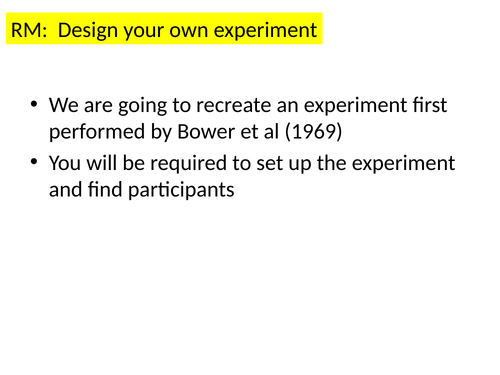Click the word 'recreate' in first bullet
The width and height of the screenshot is (500, 375).
point(234,105)
